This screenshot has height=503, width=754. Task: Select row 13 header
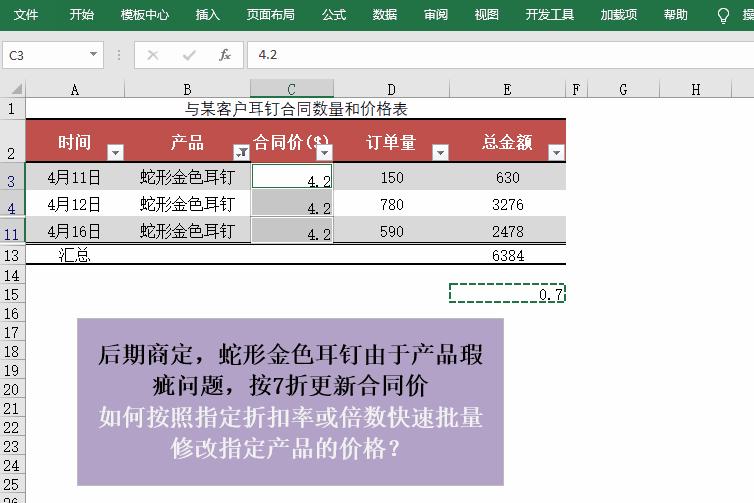coord(12,255)
